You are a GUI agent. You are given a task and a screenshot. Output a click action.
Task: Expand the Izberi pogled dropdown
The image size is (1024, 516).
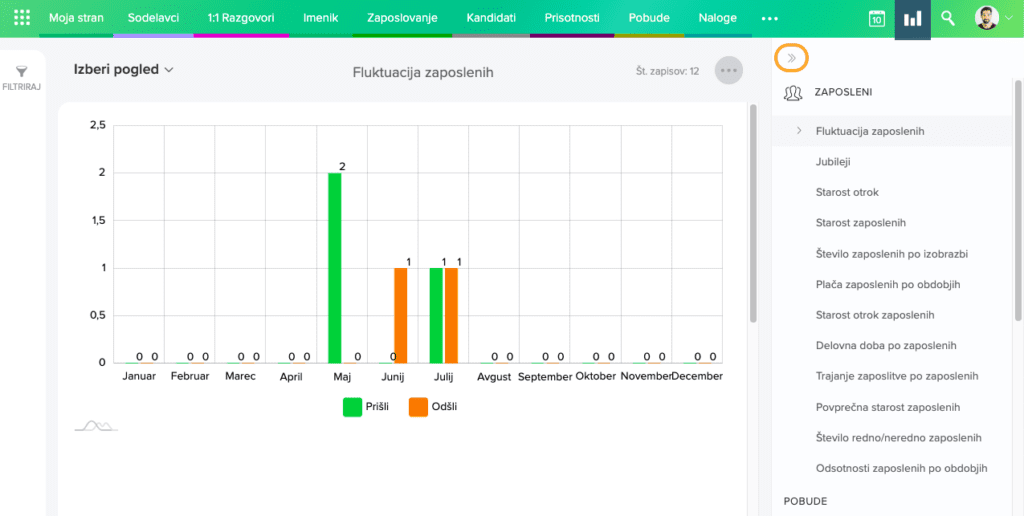pos(124,70)
